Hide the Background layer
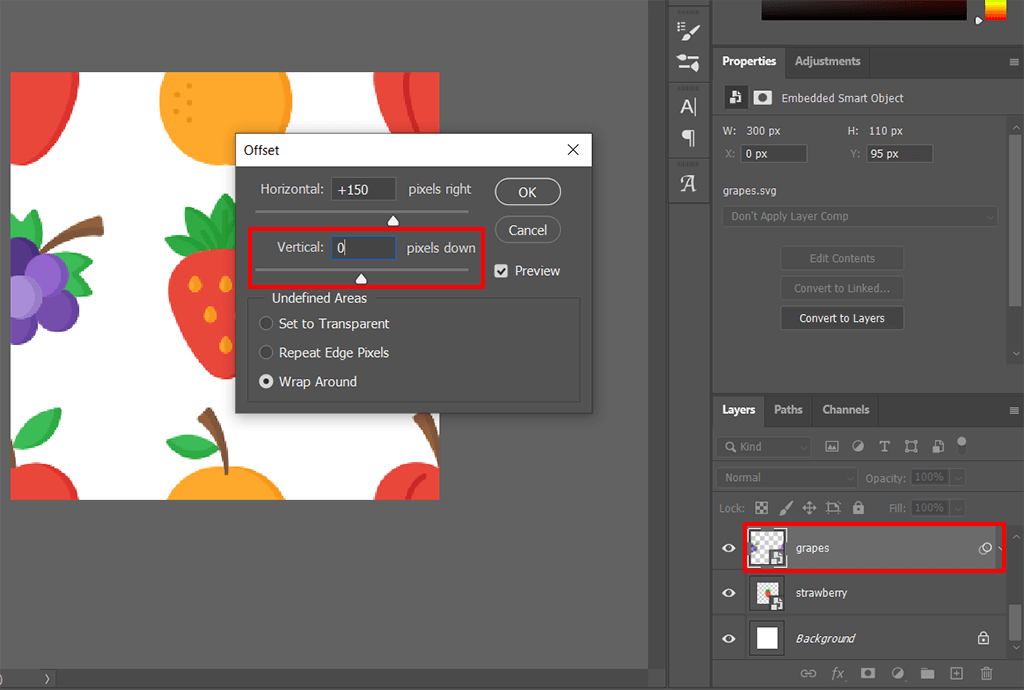 (x=728, y=638)
